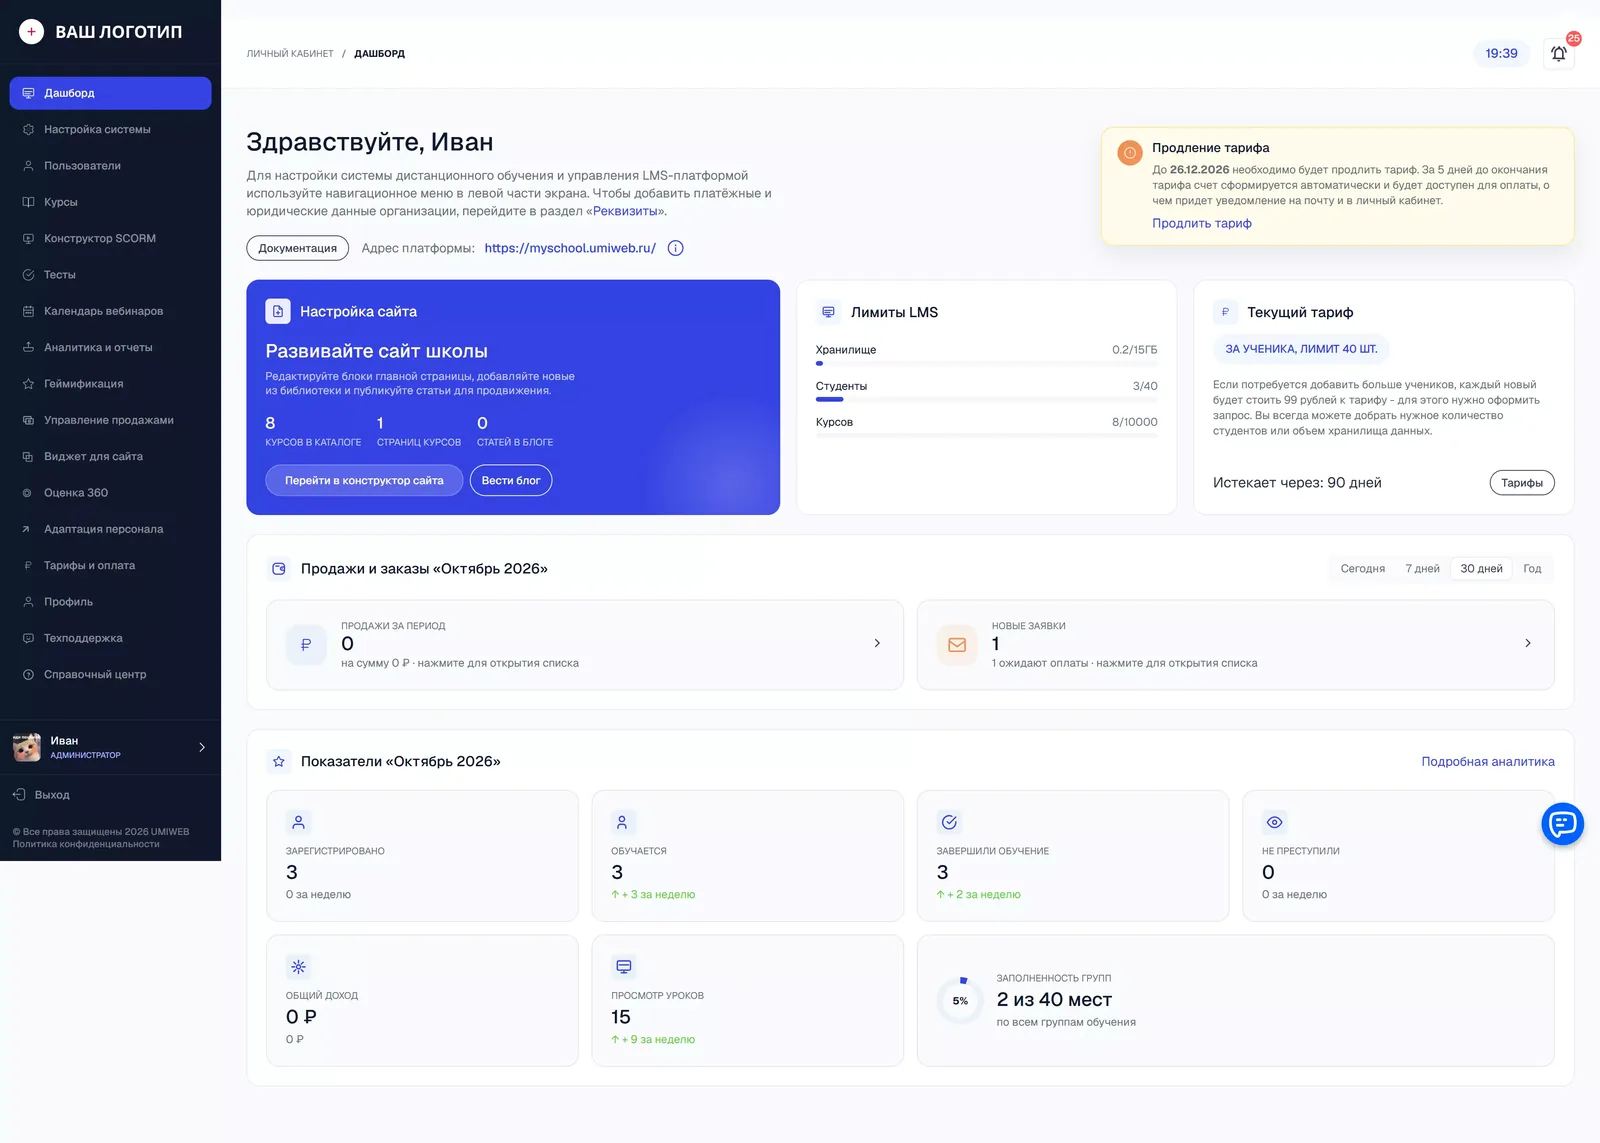Click the ruble icon in sales card
Image resolution: width=1600 pixels, height=1143 pixels.
pyautogui.click(x=306, y=645)
